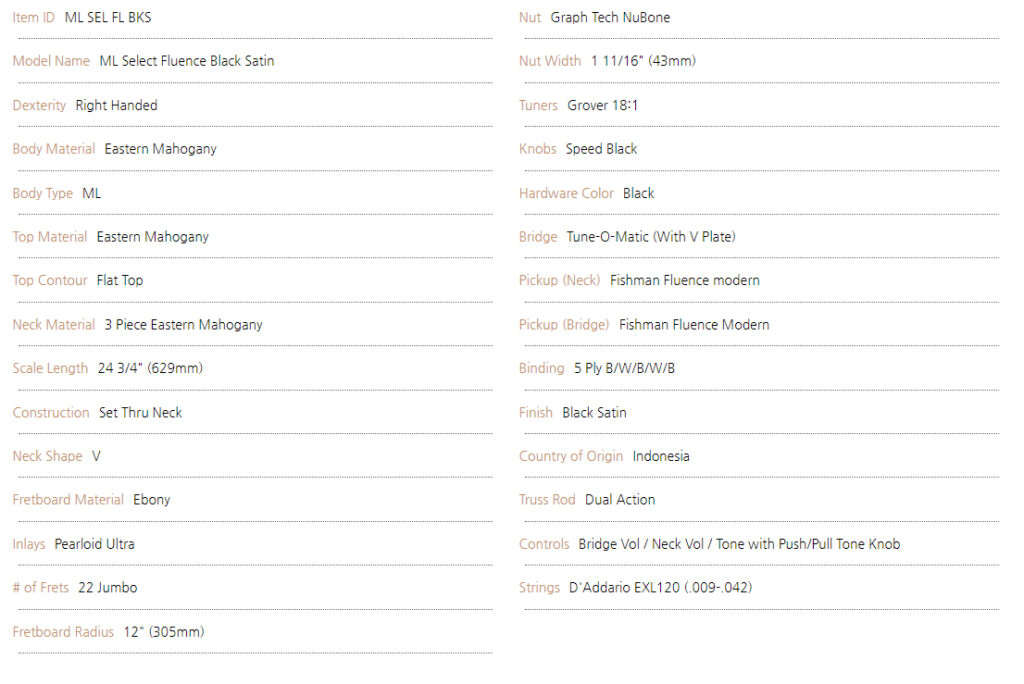Click the Pearloid Ultra inlays value
Screen dimensions: 1024x684
(94, 544)
